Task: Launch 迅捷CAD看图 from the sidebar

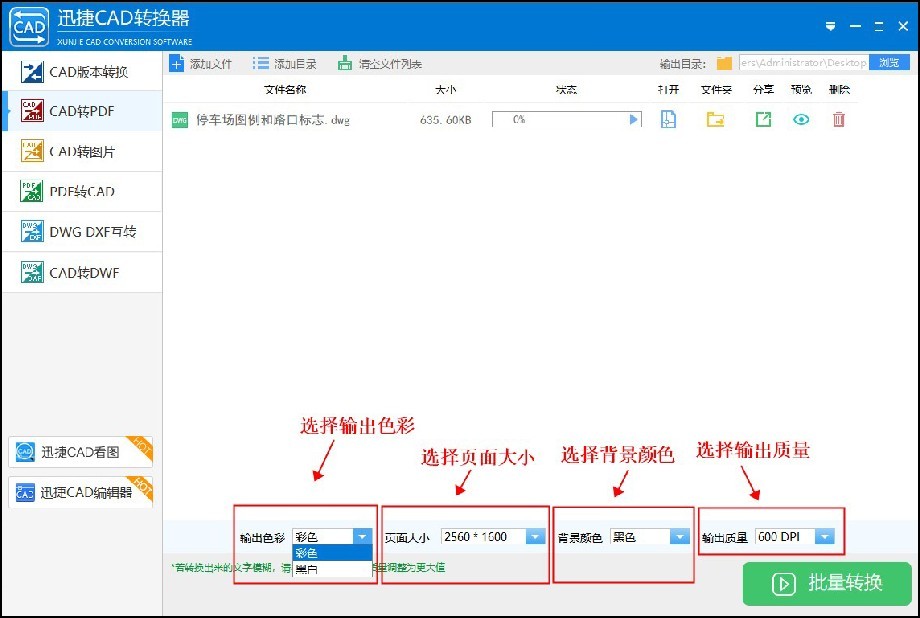Action: click(80, 452)
